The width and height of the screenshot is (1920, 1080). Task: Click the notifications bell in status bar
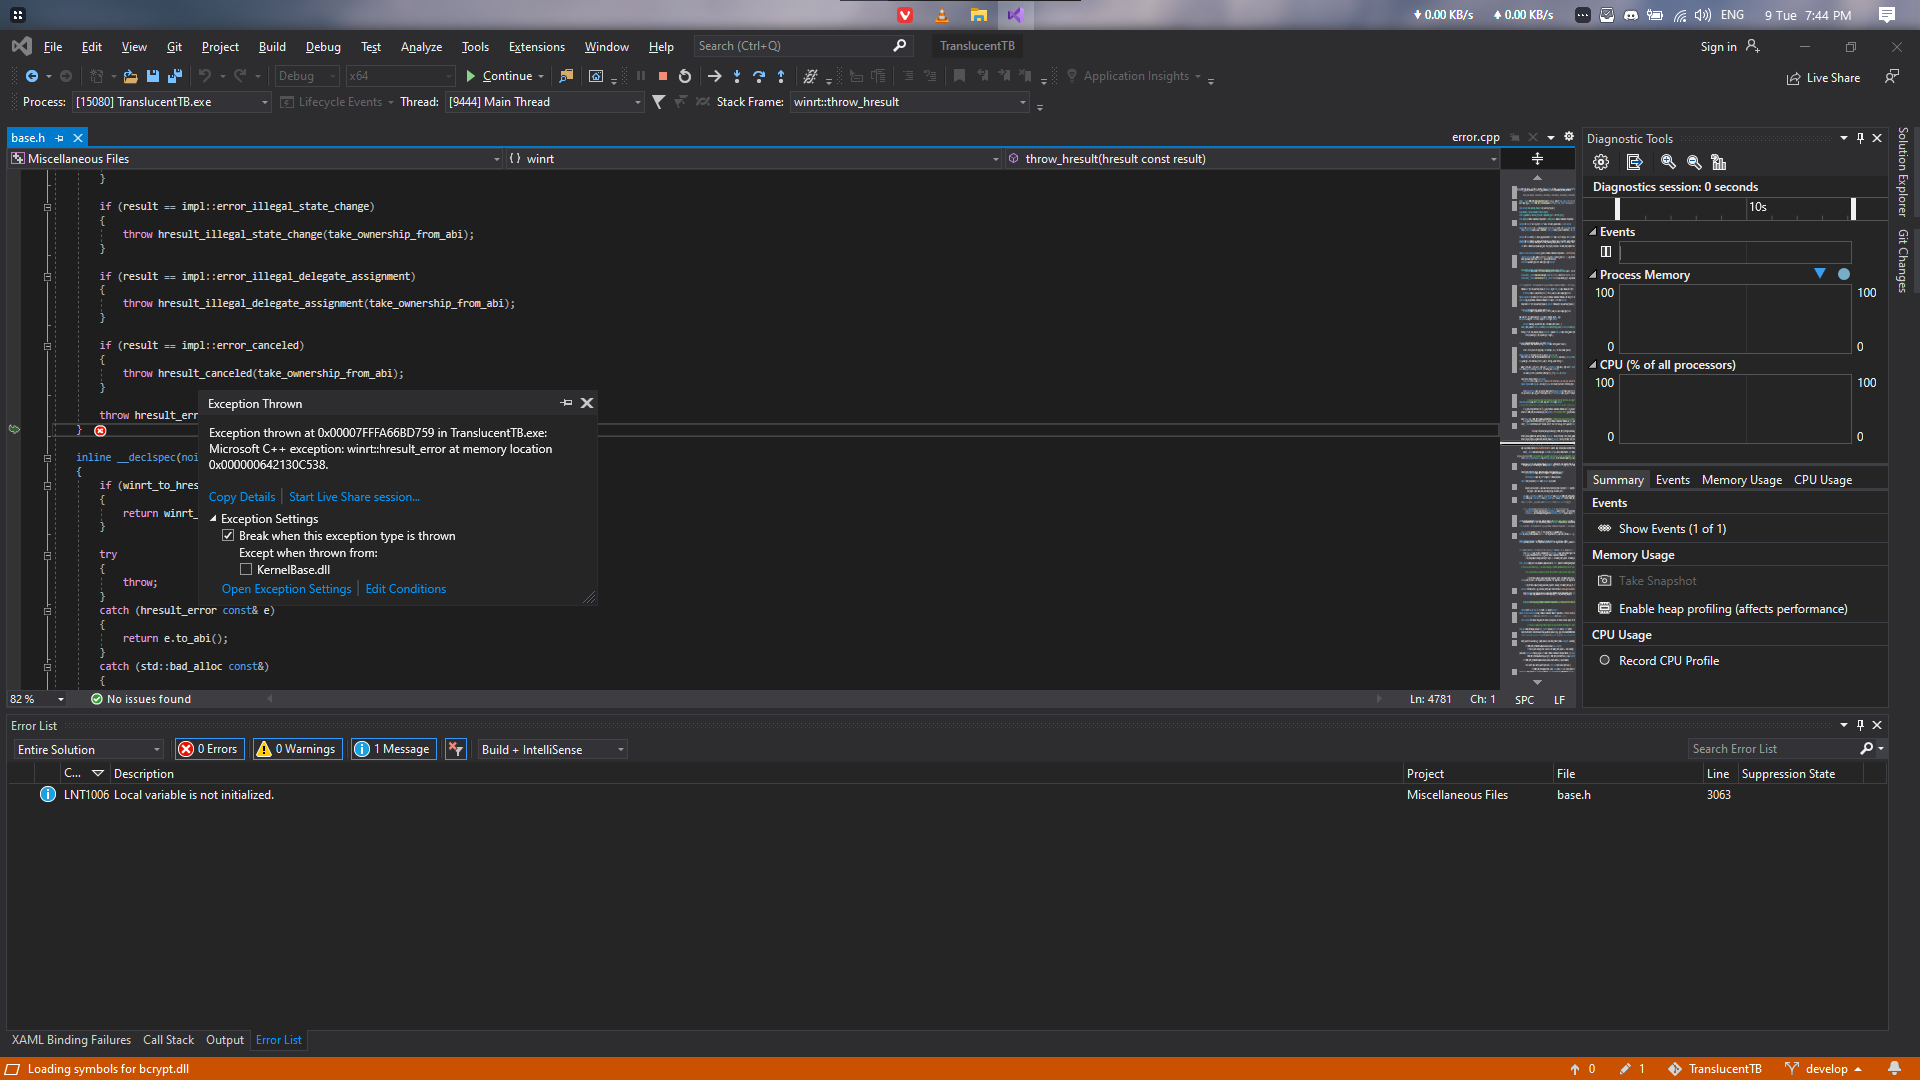coord(1894,1068)
